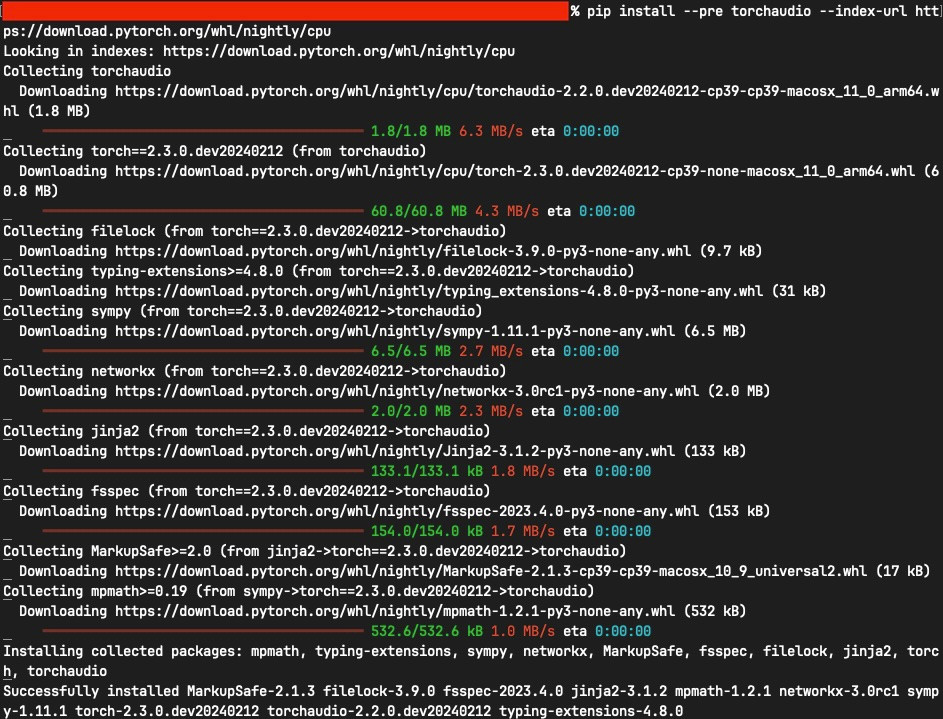
Task: Click the '60.8/60.8 MB' size text
Action: [419, 211]
